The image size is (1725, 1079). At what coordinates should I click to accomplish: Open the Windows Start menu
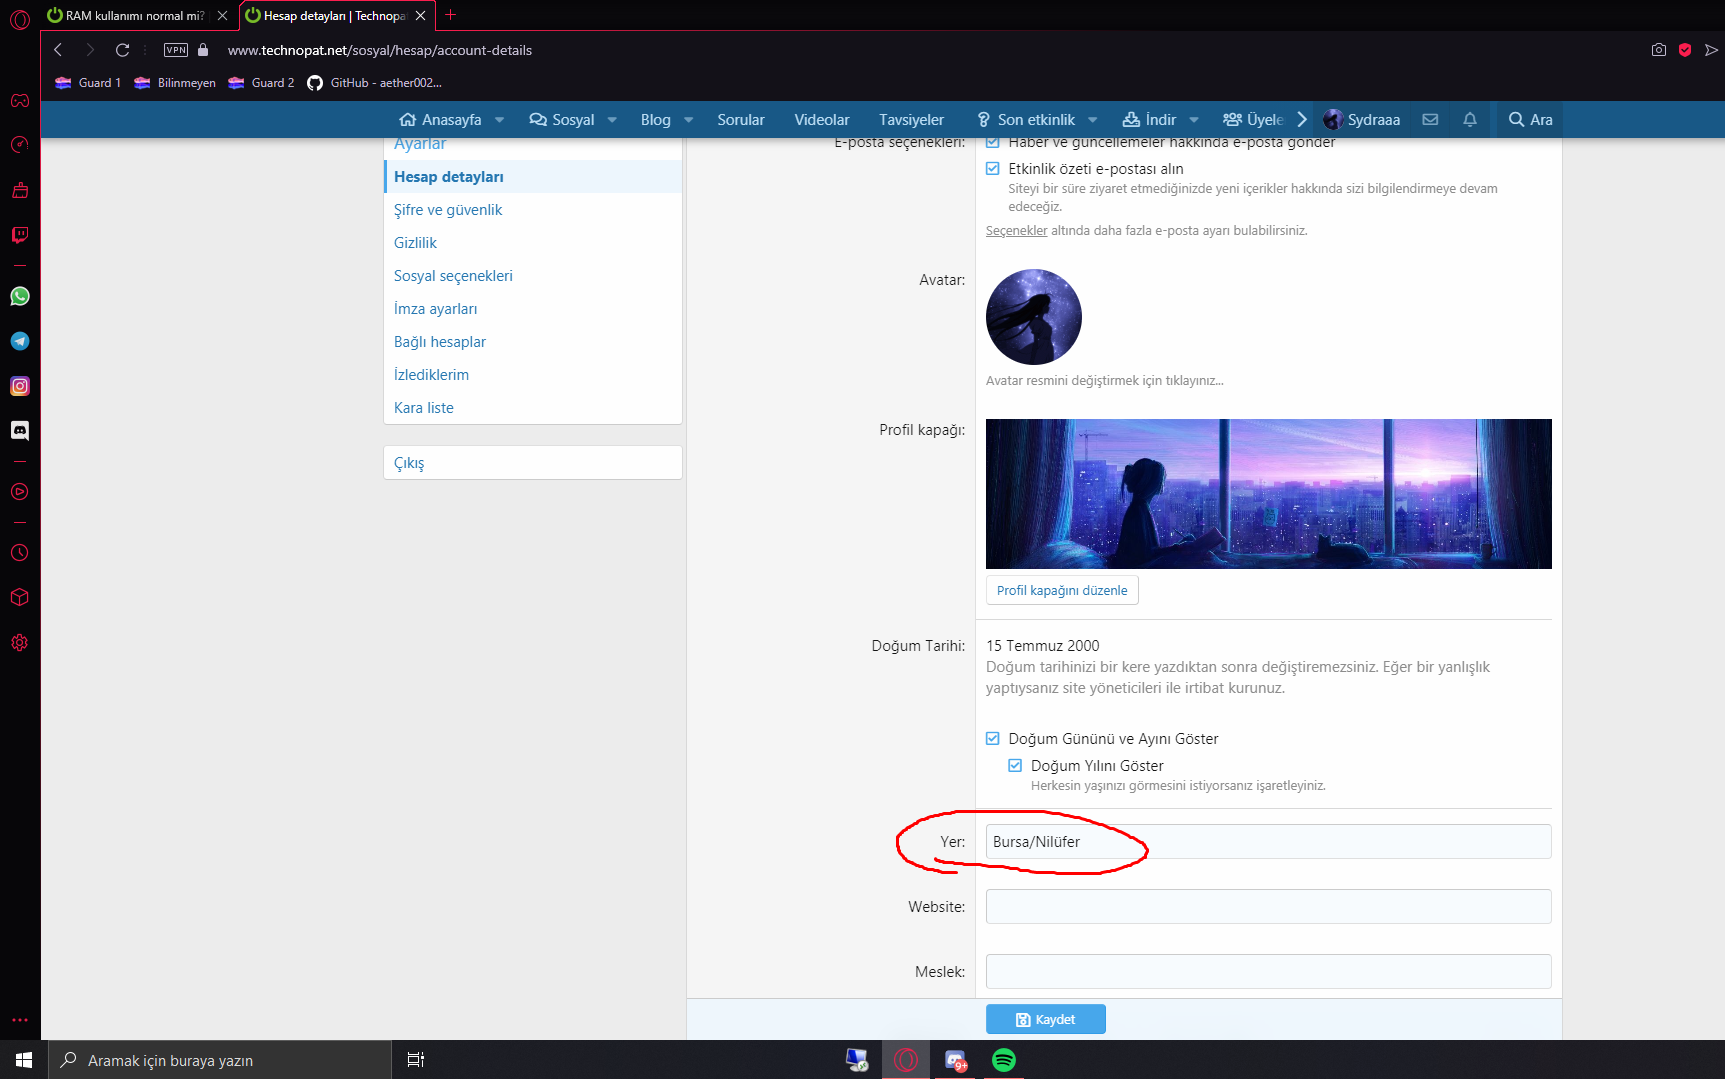24,1060
